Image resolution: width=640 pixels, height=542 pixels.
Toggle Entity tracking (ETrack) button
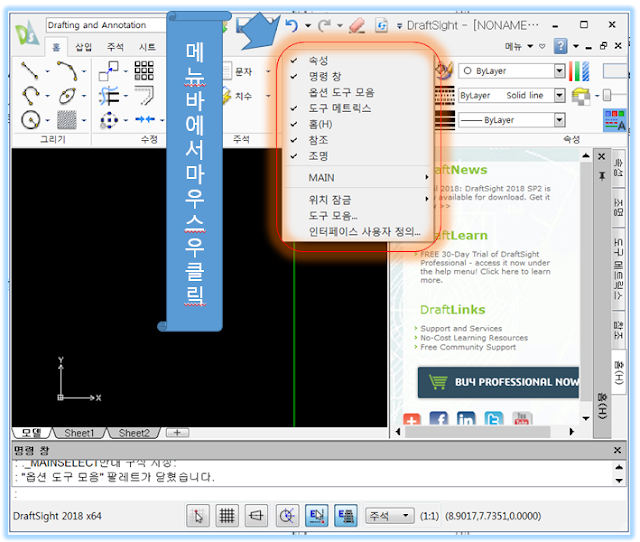pos(346,515)
